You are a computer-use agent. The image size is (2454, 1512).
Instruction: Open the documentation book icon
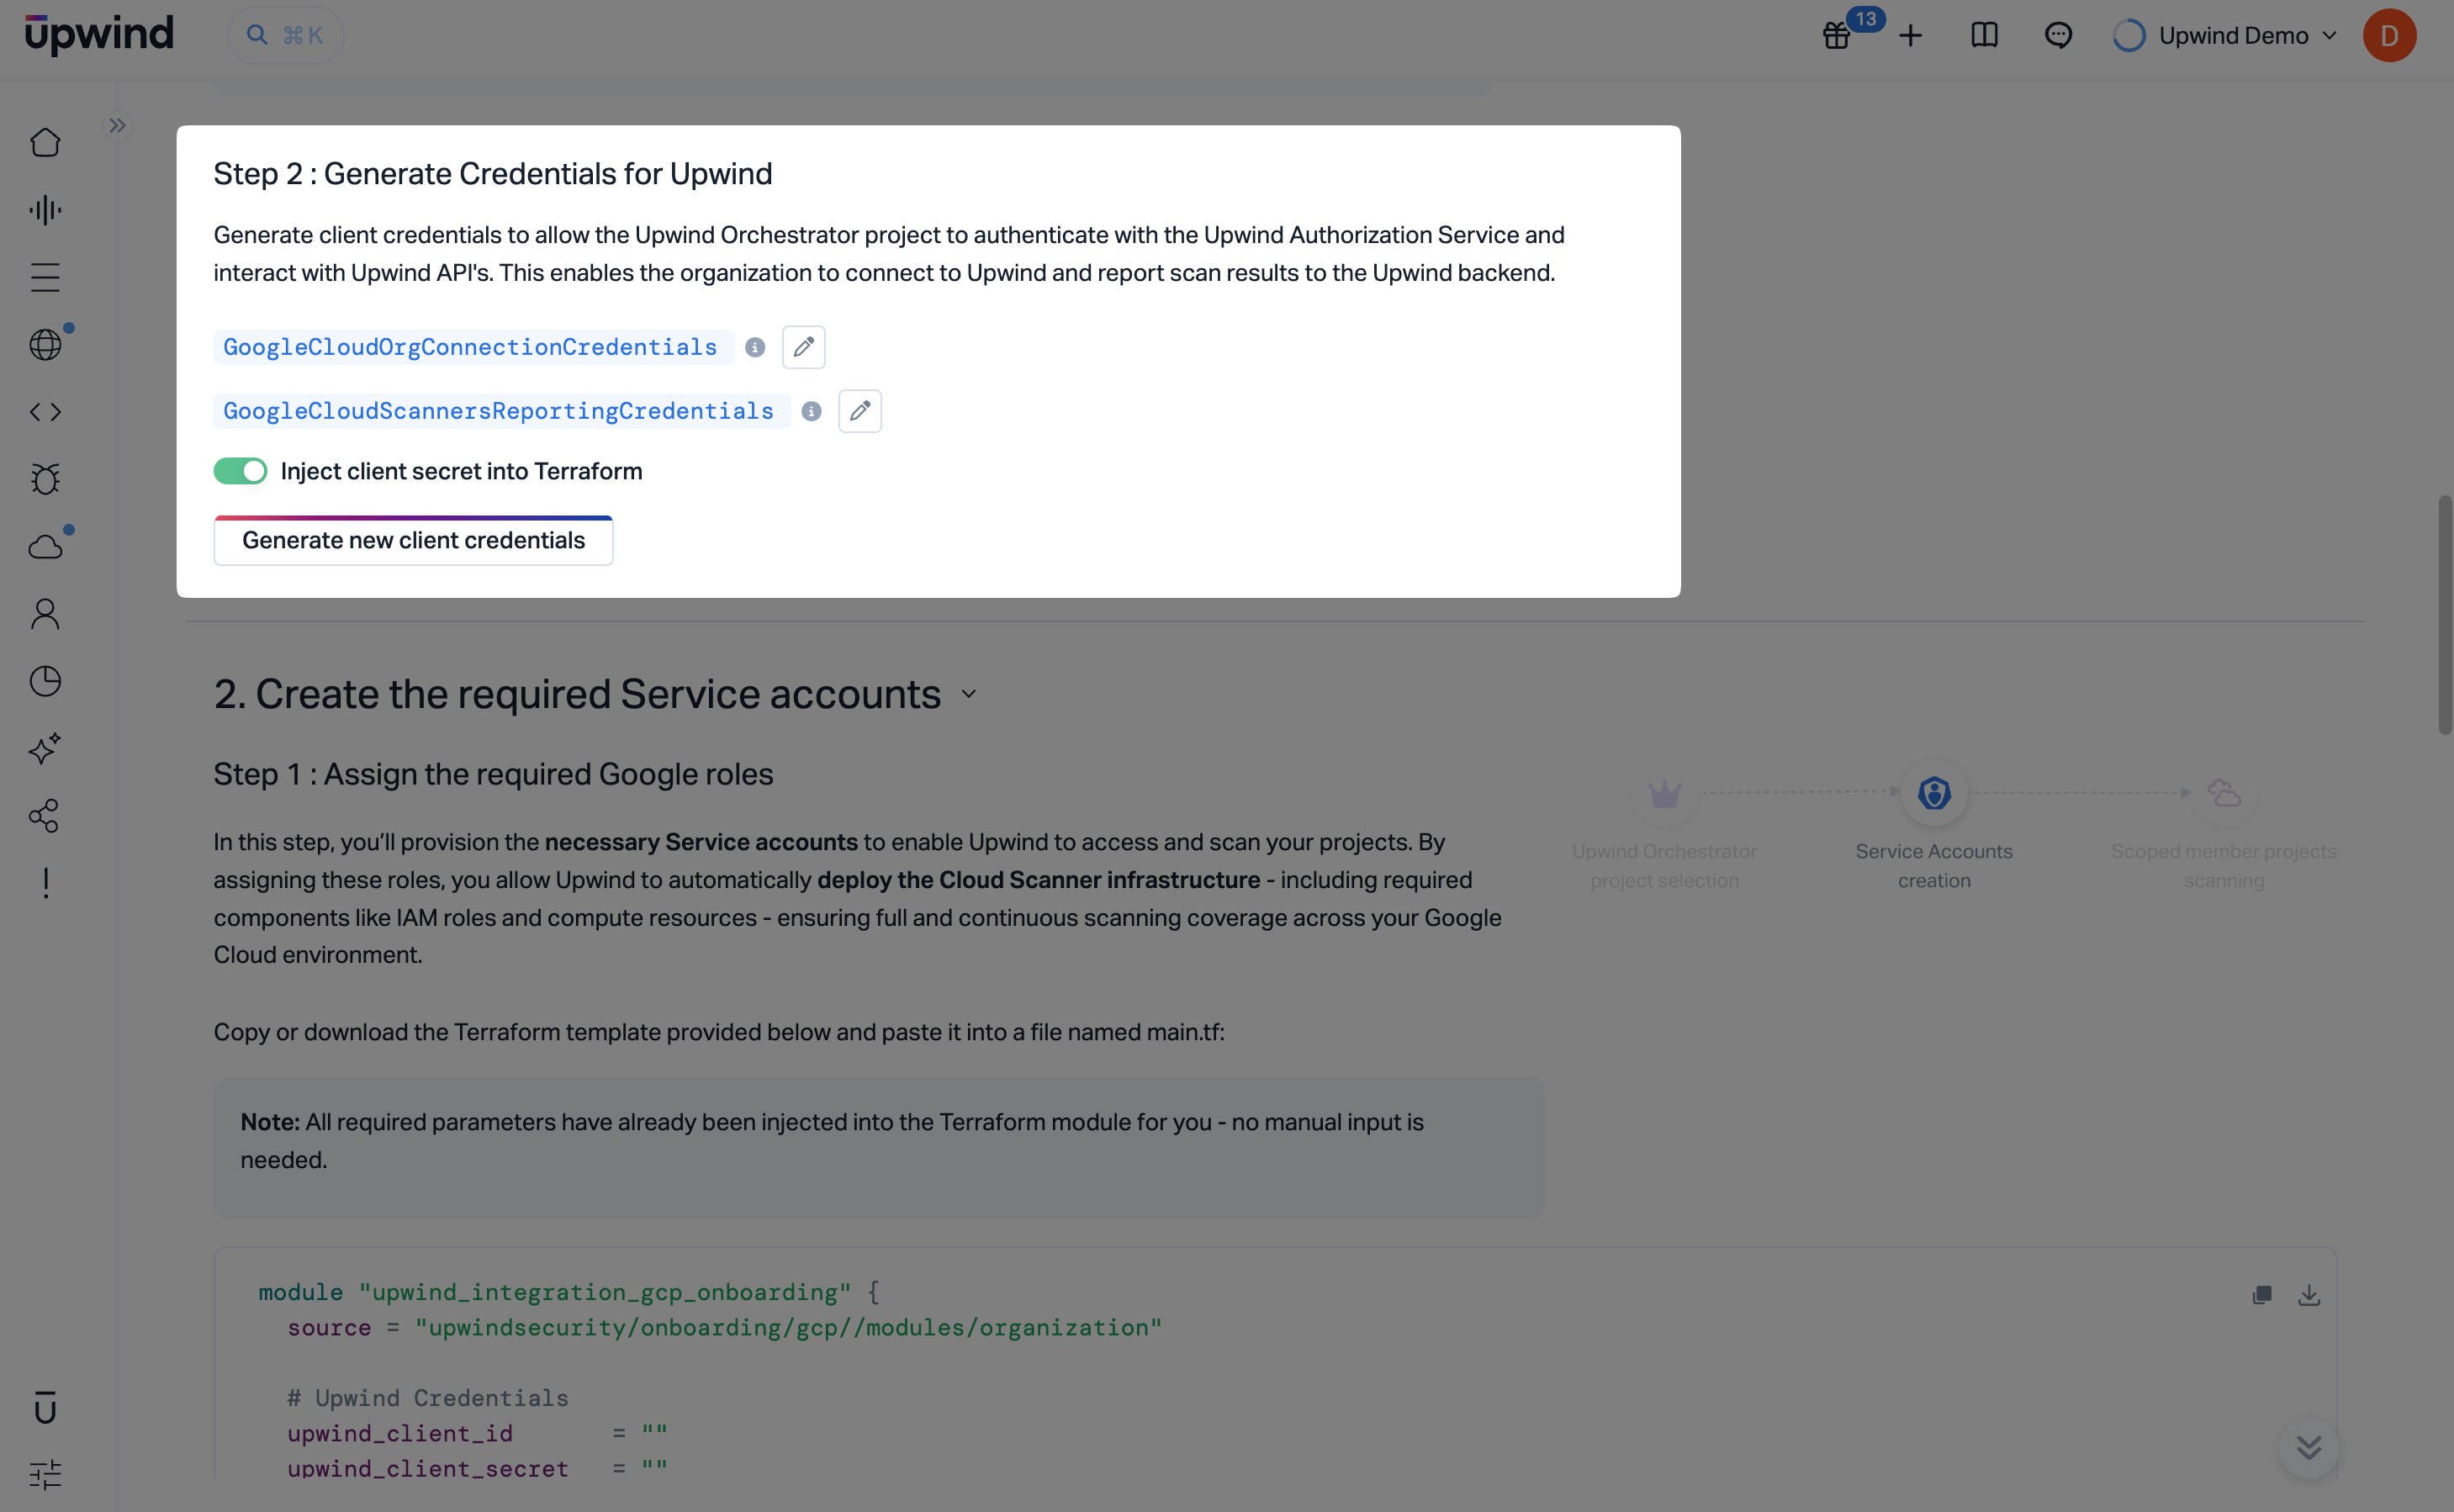click(1984, 36)
